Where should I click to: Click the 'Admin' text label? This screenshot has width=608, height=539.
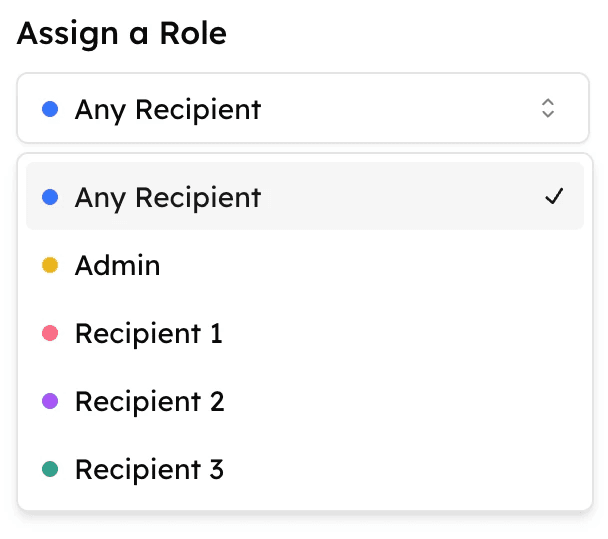pyautogui.click(x=117, y=265)
